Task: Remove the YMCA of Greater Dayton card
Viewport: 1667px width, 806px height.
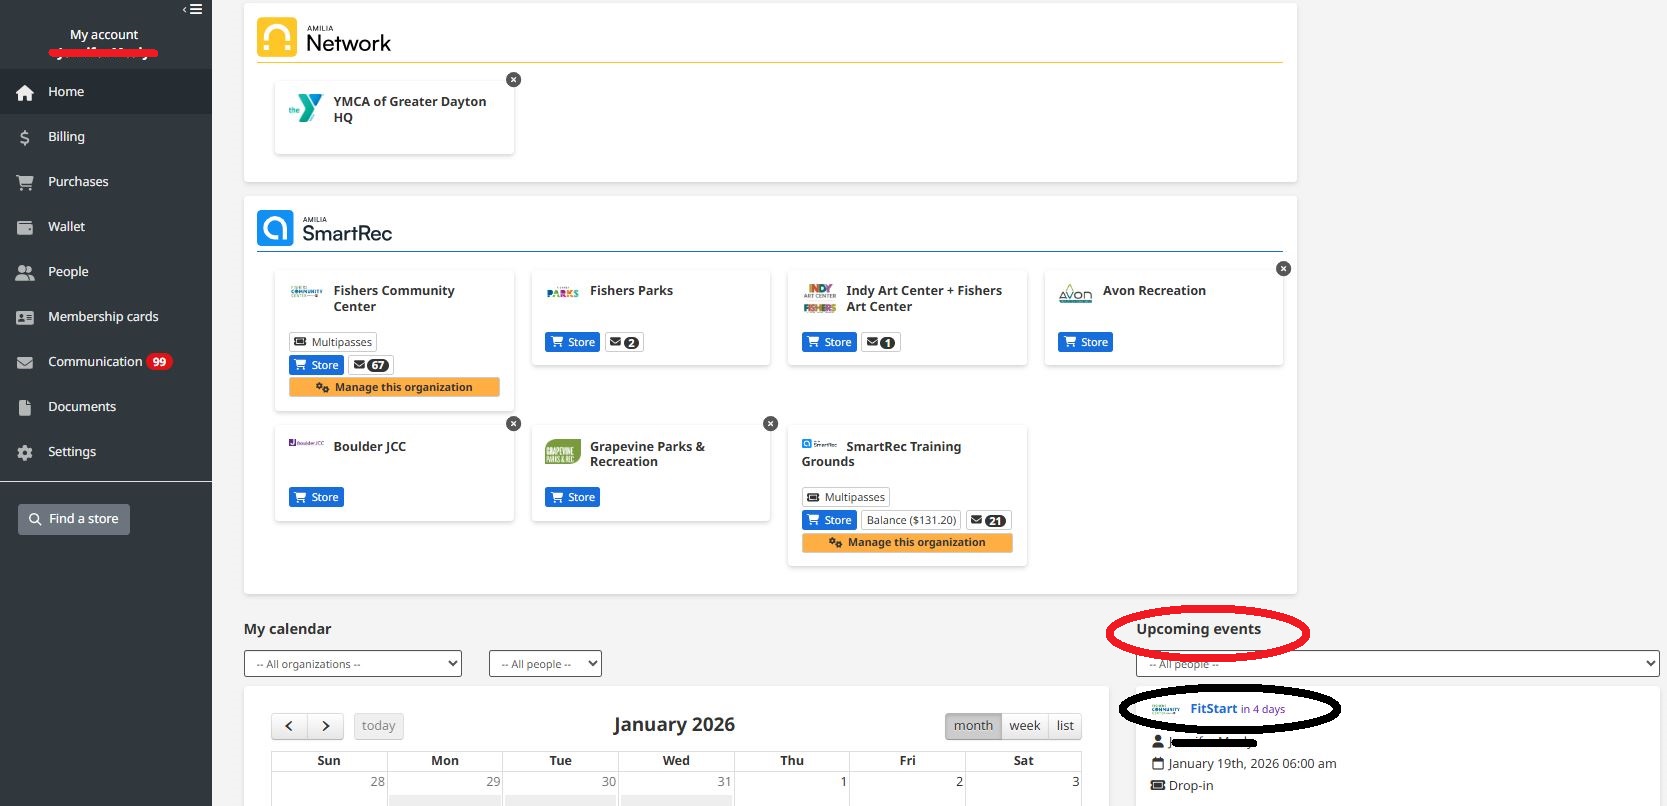Action: 513,80
